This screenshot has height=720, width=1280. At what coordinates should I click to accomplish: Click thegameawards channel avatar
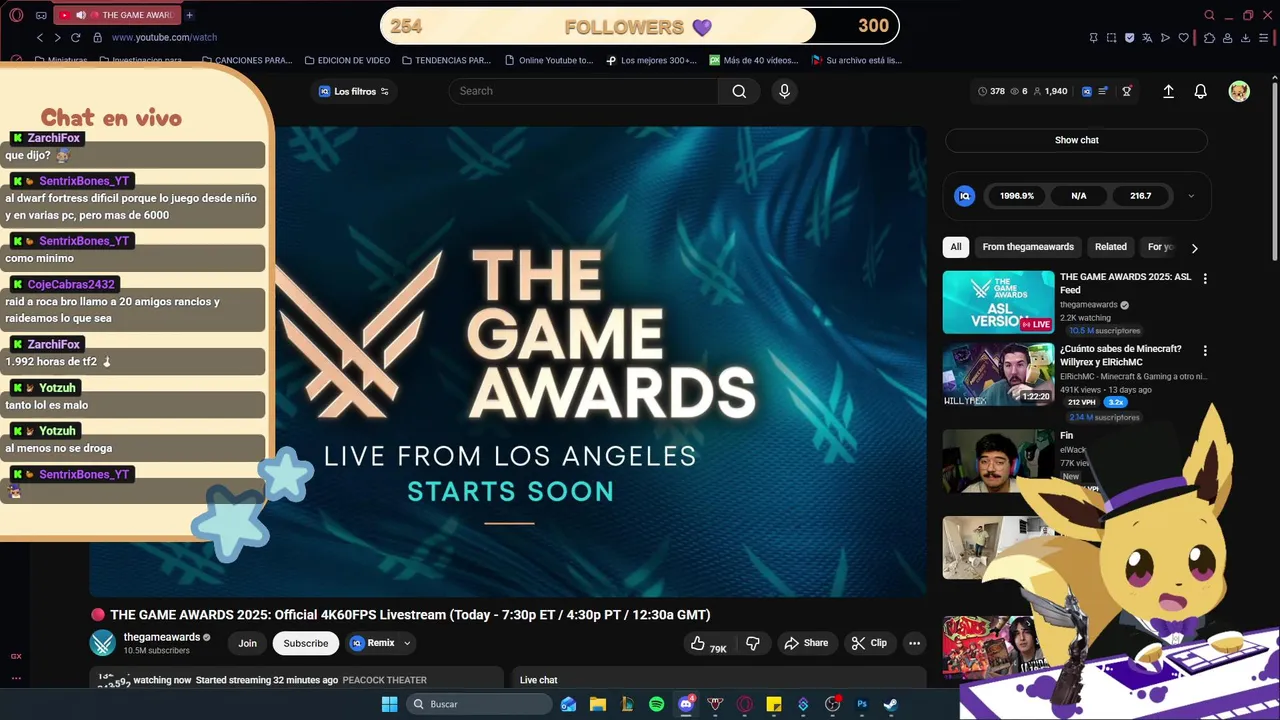point(103,643)
